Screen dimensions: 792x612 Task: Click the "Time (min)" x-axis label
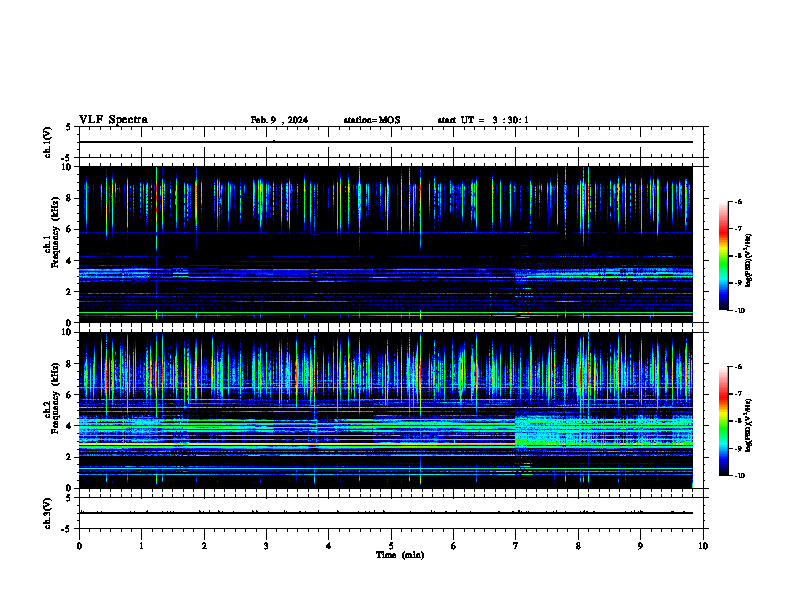(x=400, y=555)
